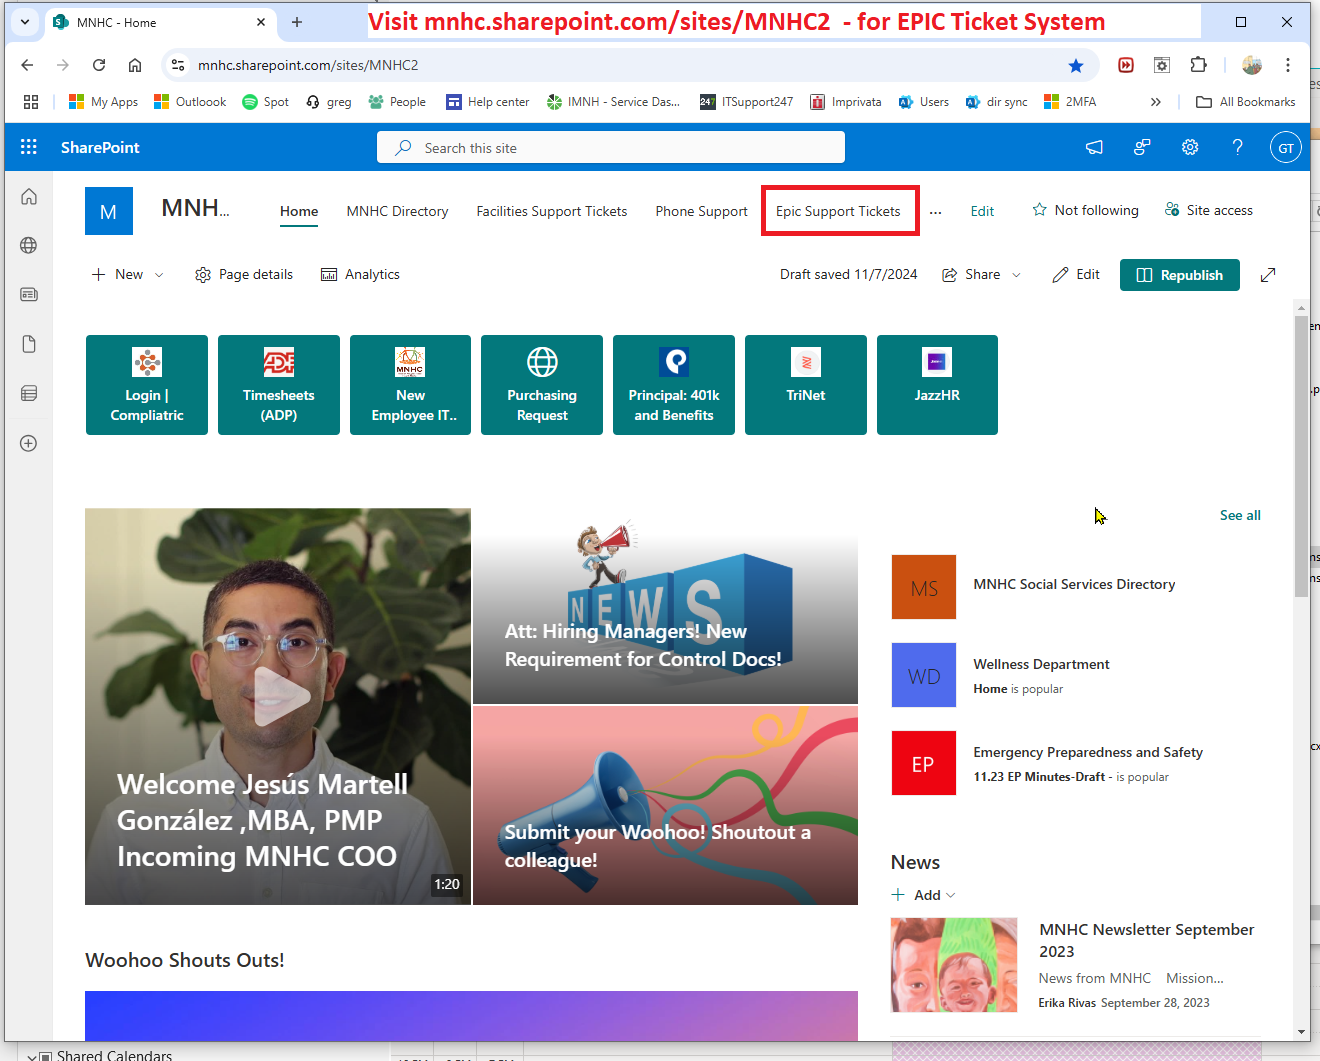Open the SharePoint app launcher waffle

(29, 147)
